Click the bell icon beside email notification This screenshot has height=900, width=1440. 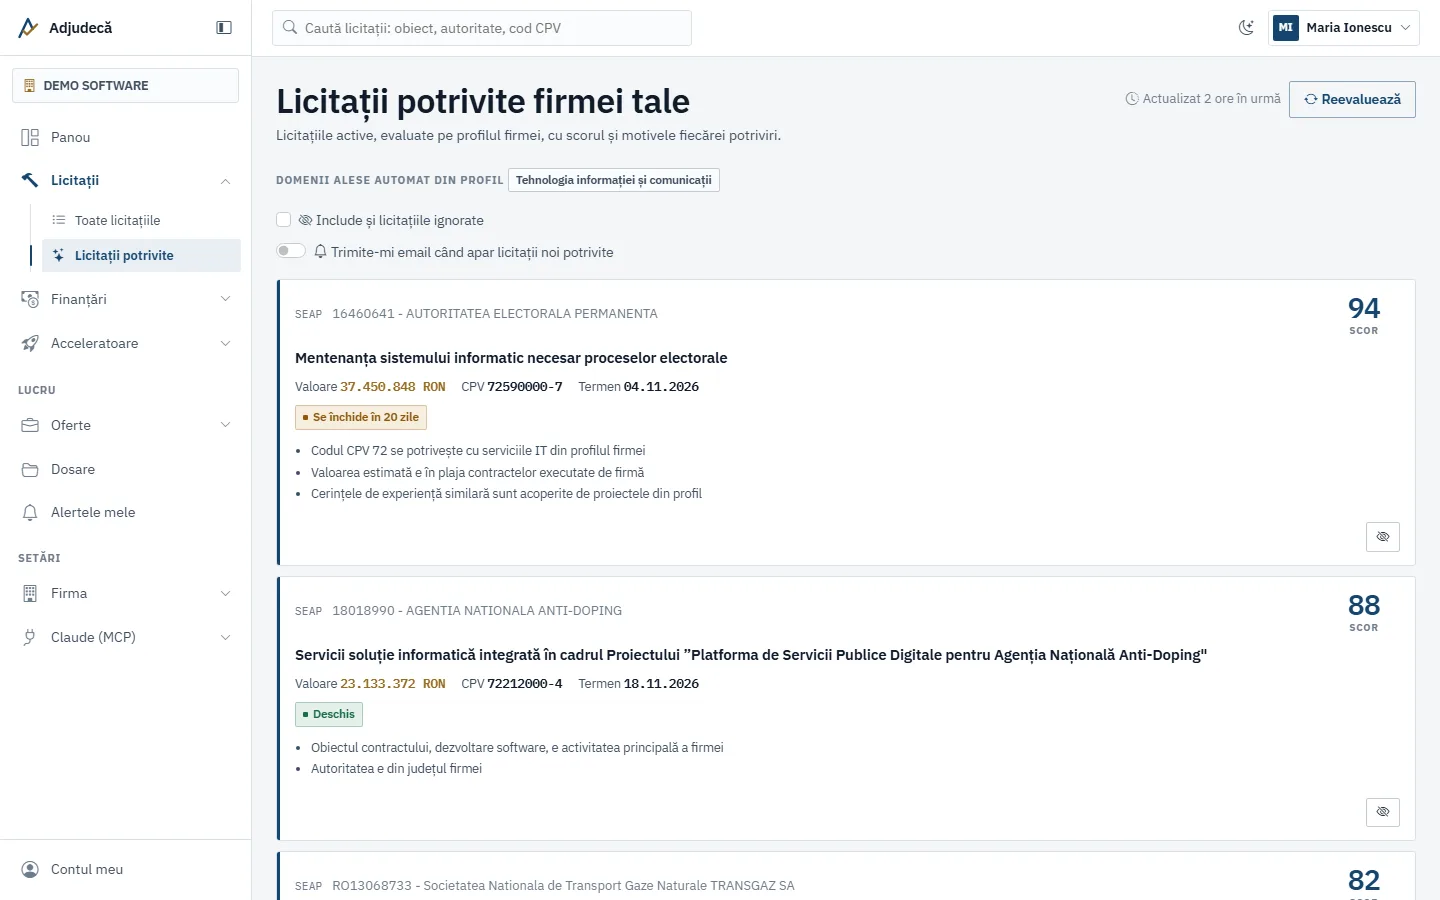[320, 252]
